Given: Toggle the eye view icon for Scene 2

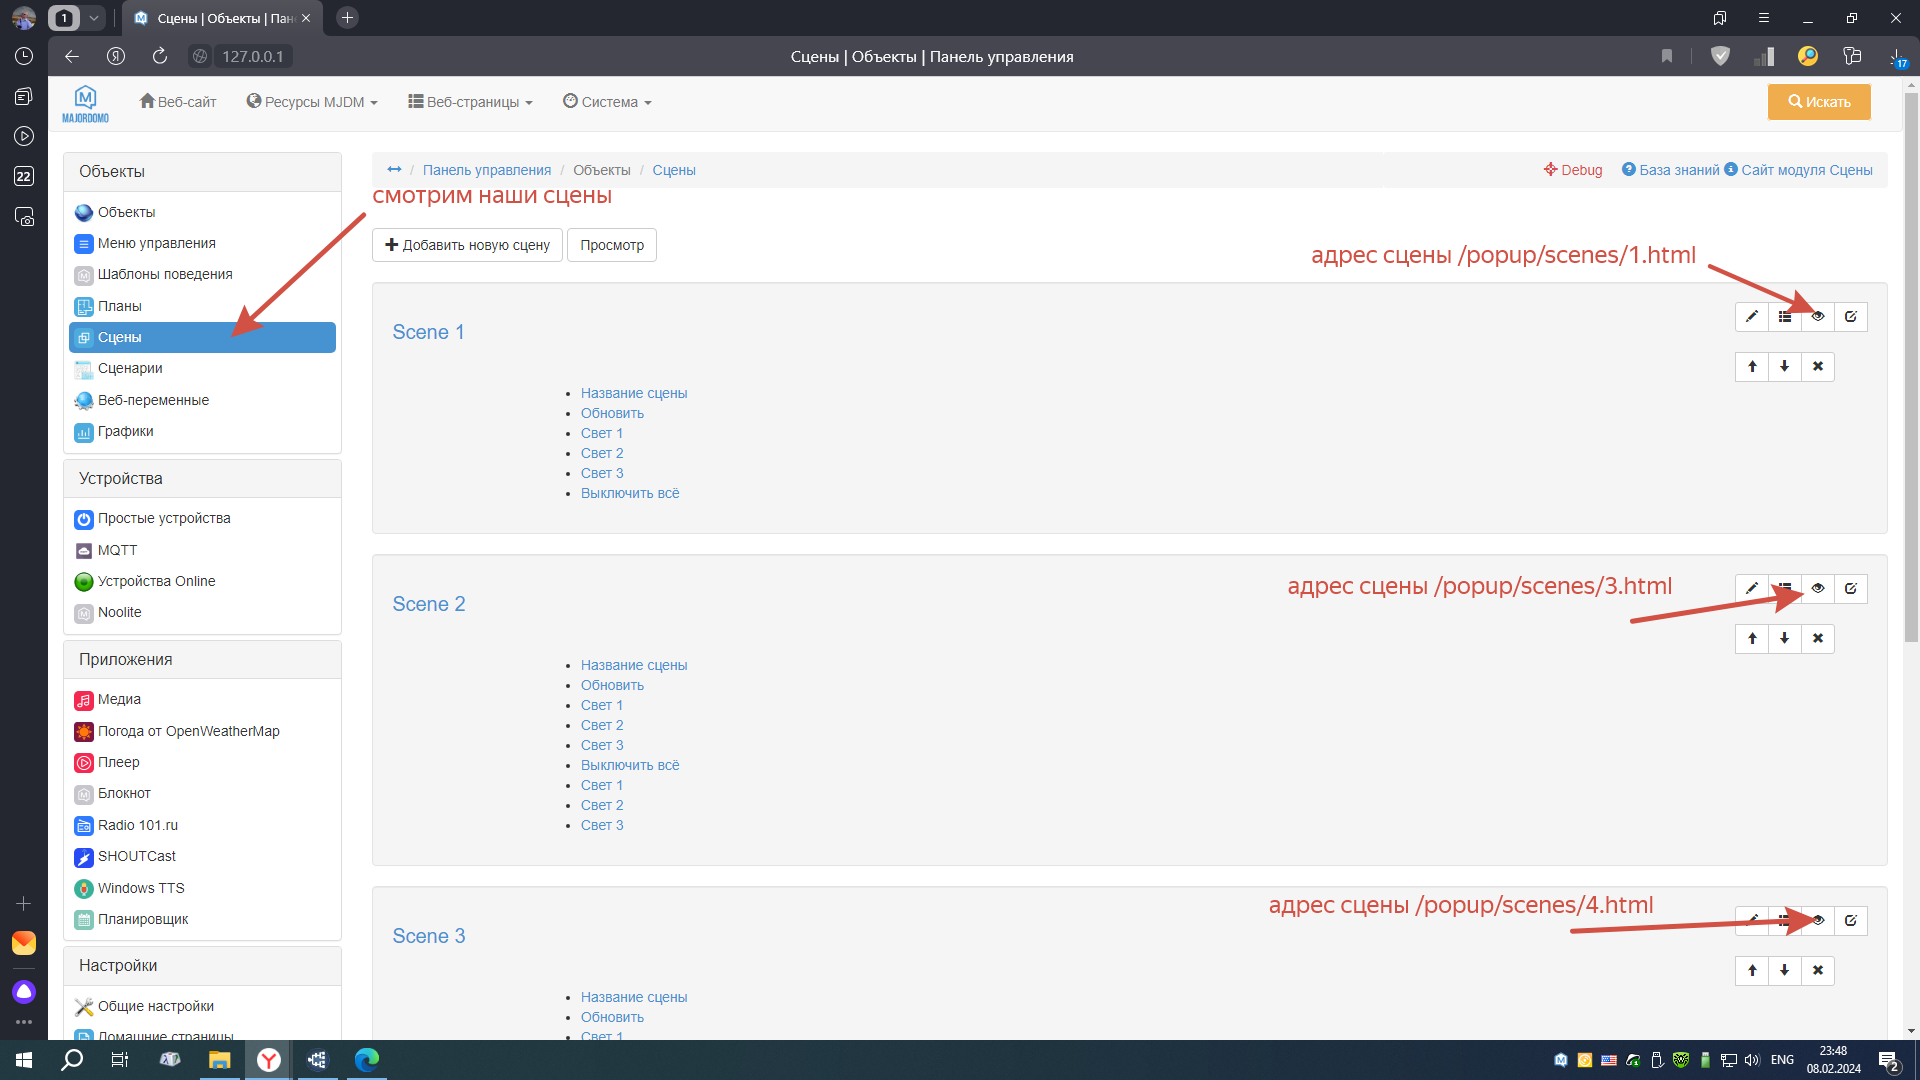Looking at the screenshot, I should point(1818,589).
